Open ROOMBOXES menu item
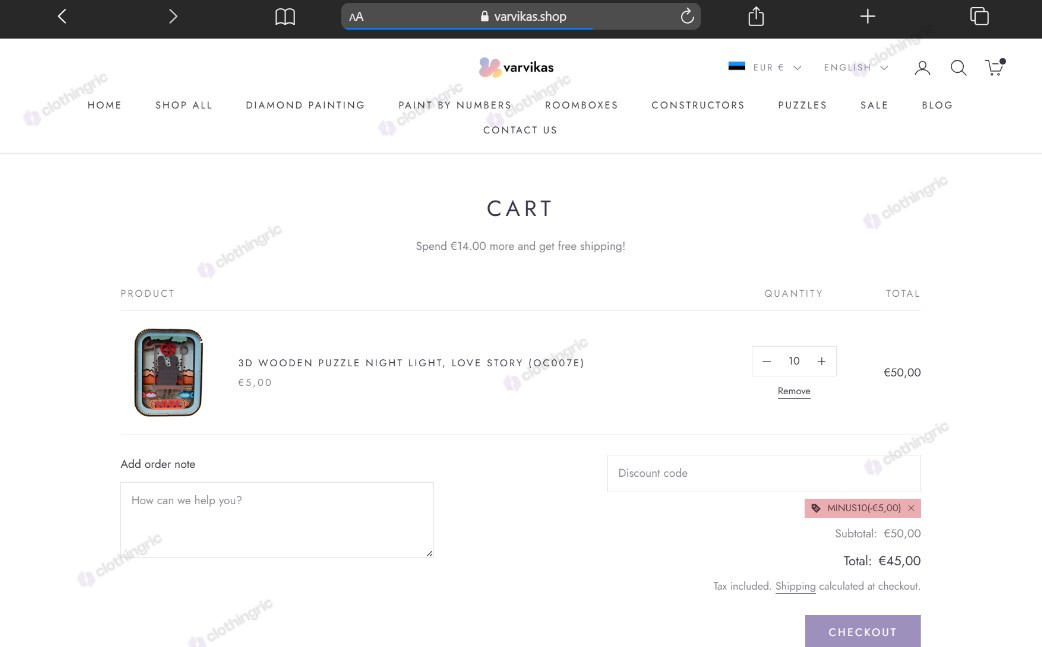Screen dimensions: 1042x647 pyautogui.click(x=581, y=105)
